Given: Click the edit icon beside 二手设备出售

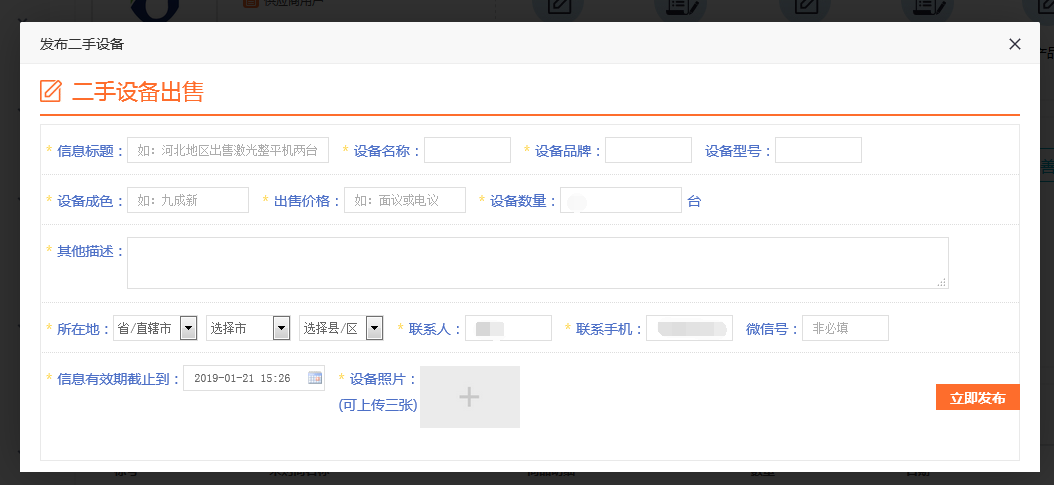Looking at the screenshot, I should (50, 91).
